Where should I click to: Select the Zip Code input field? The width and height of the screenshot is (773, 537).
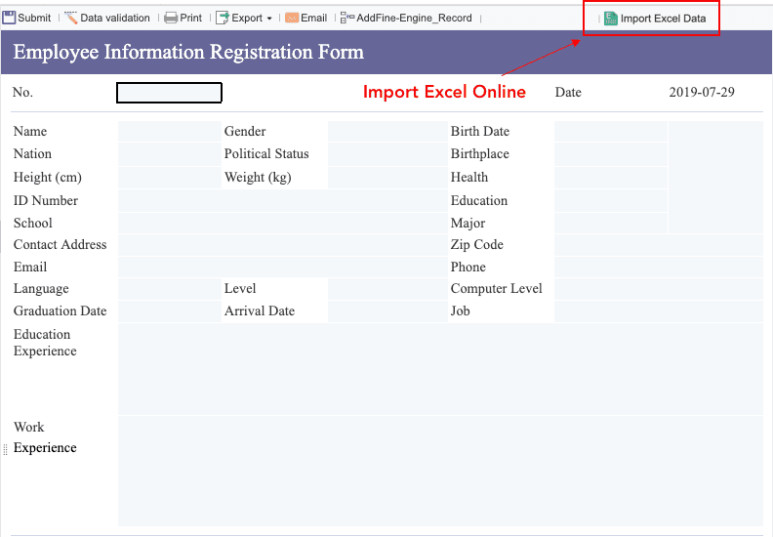659,245
